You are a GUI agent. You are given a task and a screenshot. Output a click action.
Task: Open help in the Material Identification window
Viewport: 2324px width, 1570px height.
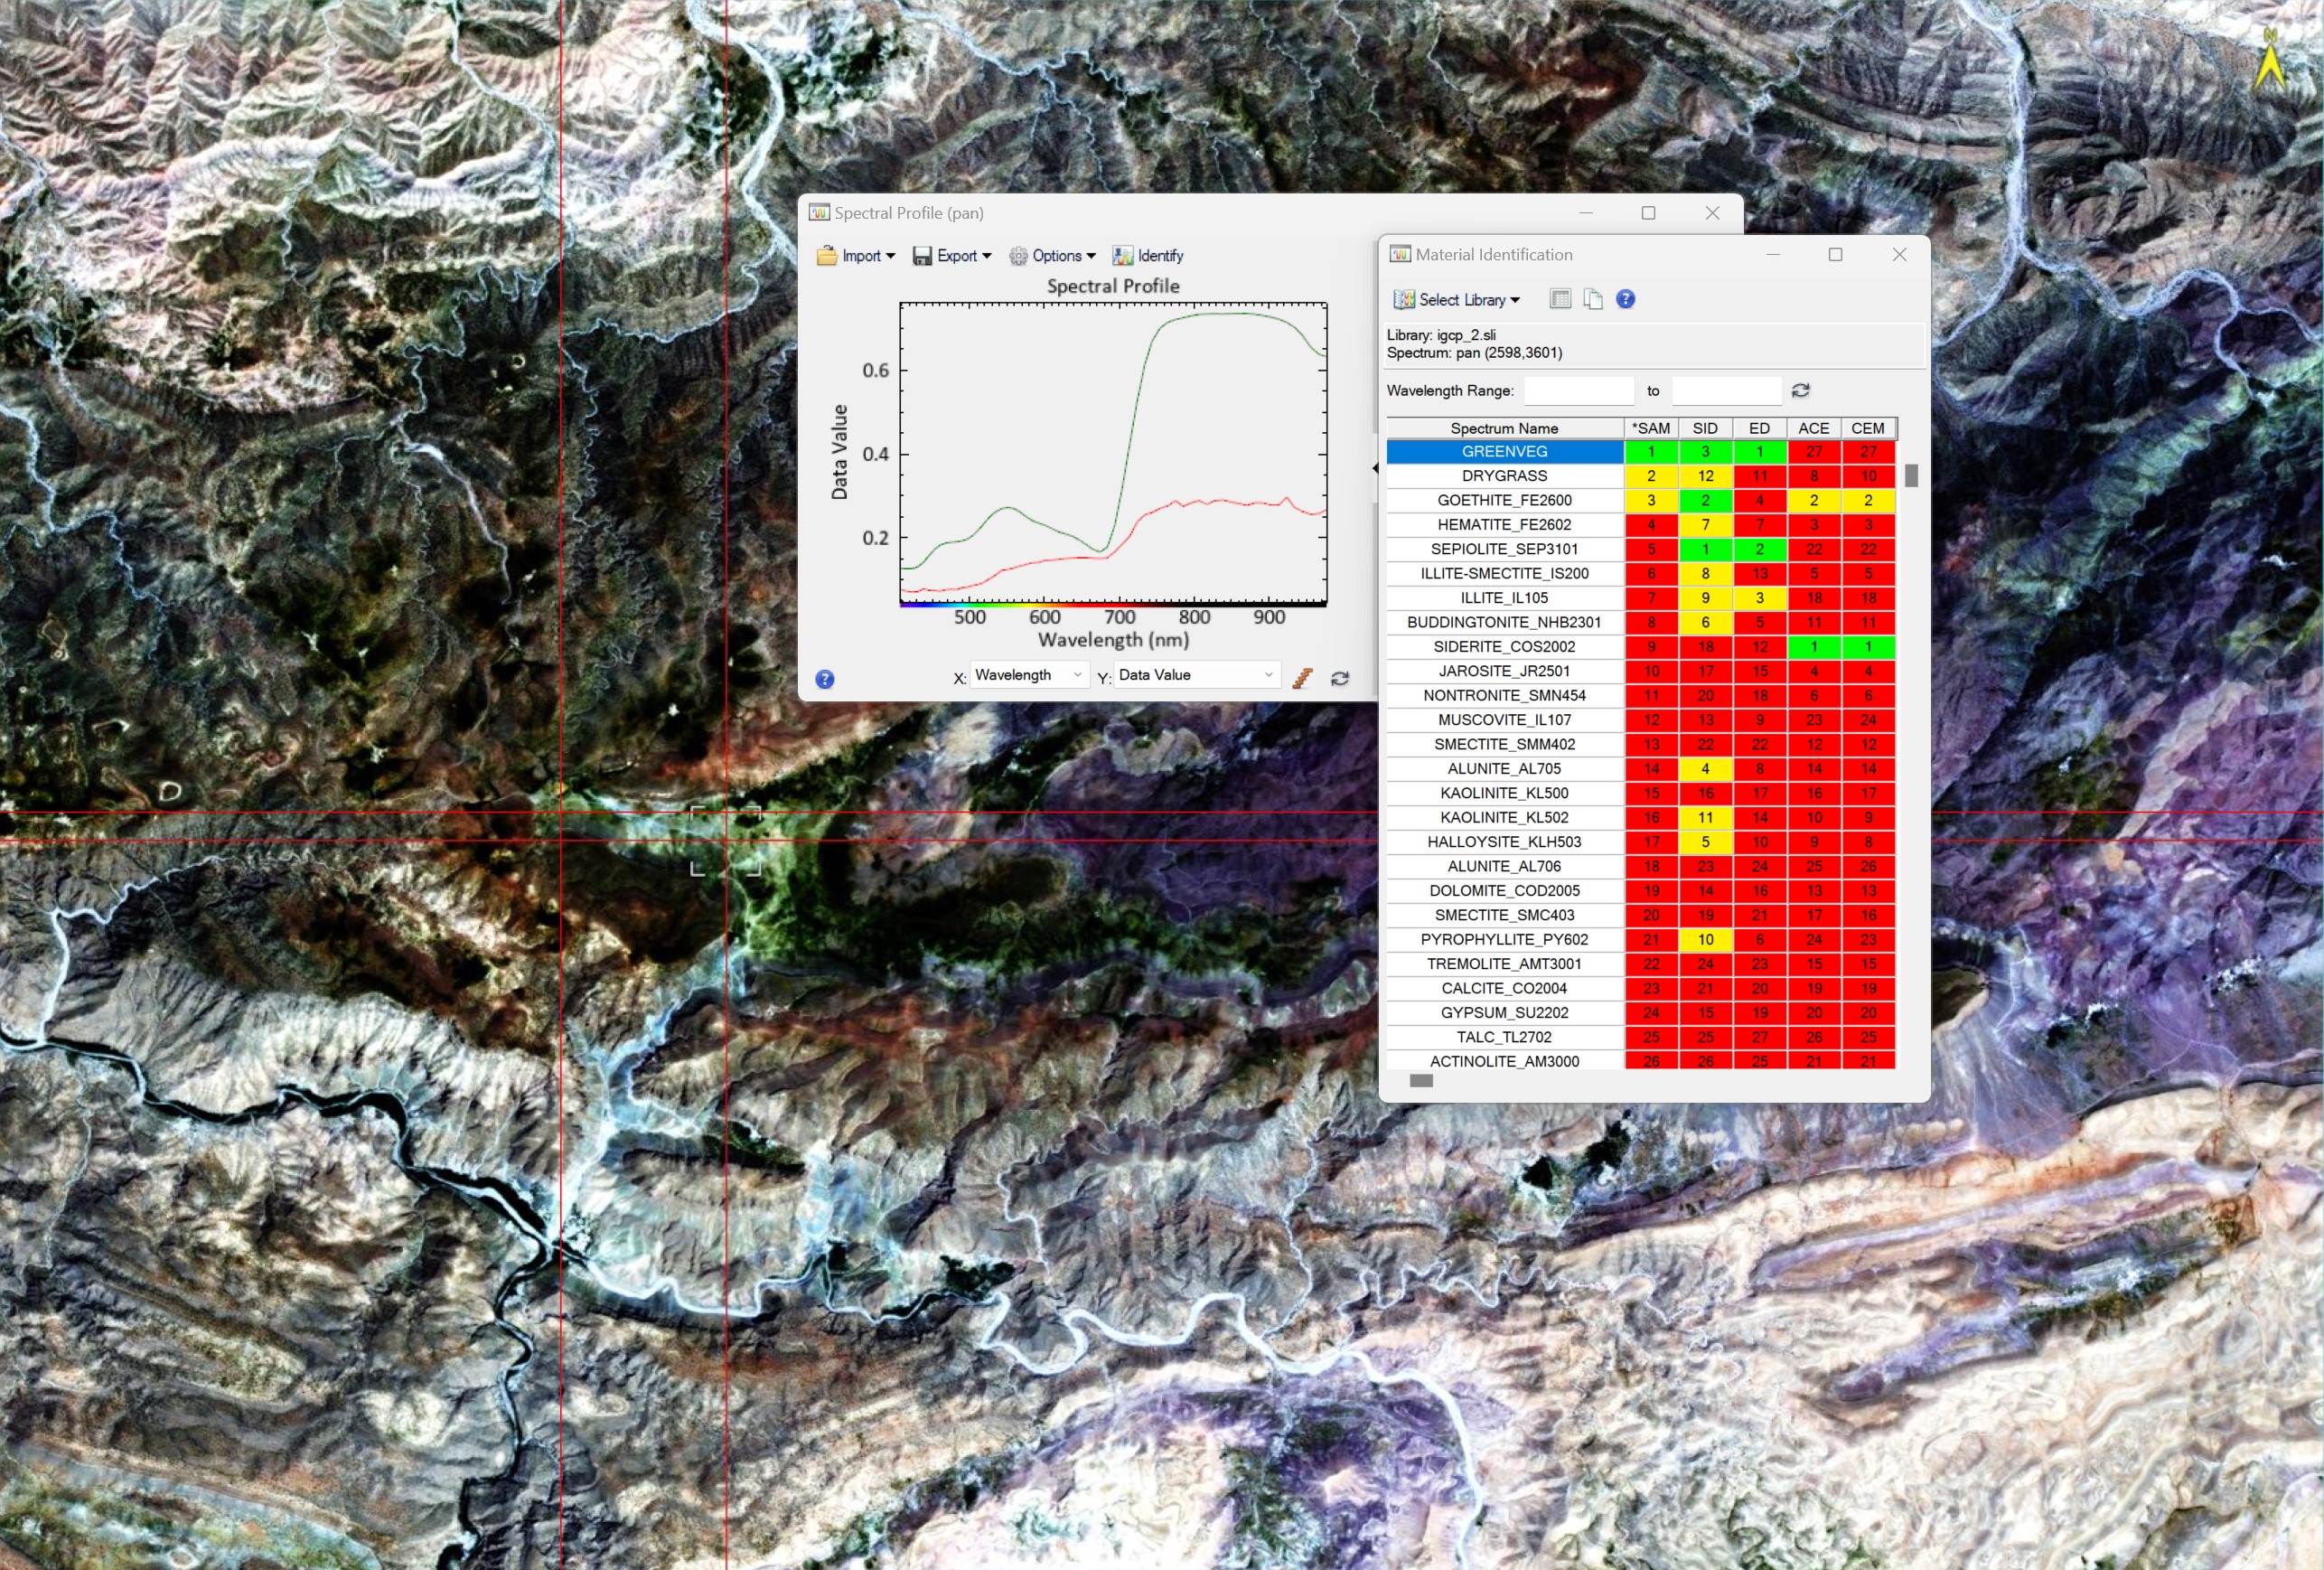[1626, 299]
